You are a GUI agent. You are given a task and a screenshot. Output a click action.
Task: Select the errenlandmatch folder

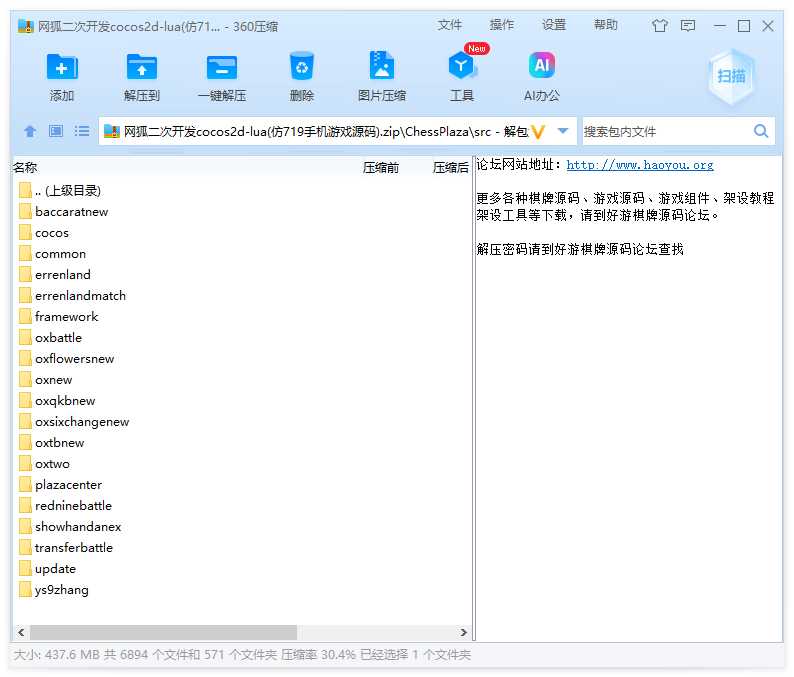click(x=72, y=296)
